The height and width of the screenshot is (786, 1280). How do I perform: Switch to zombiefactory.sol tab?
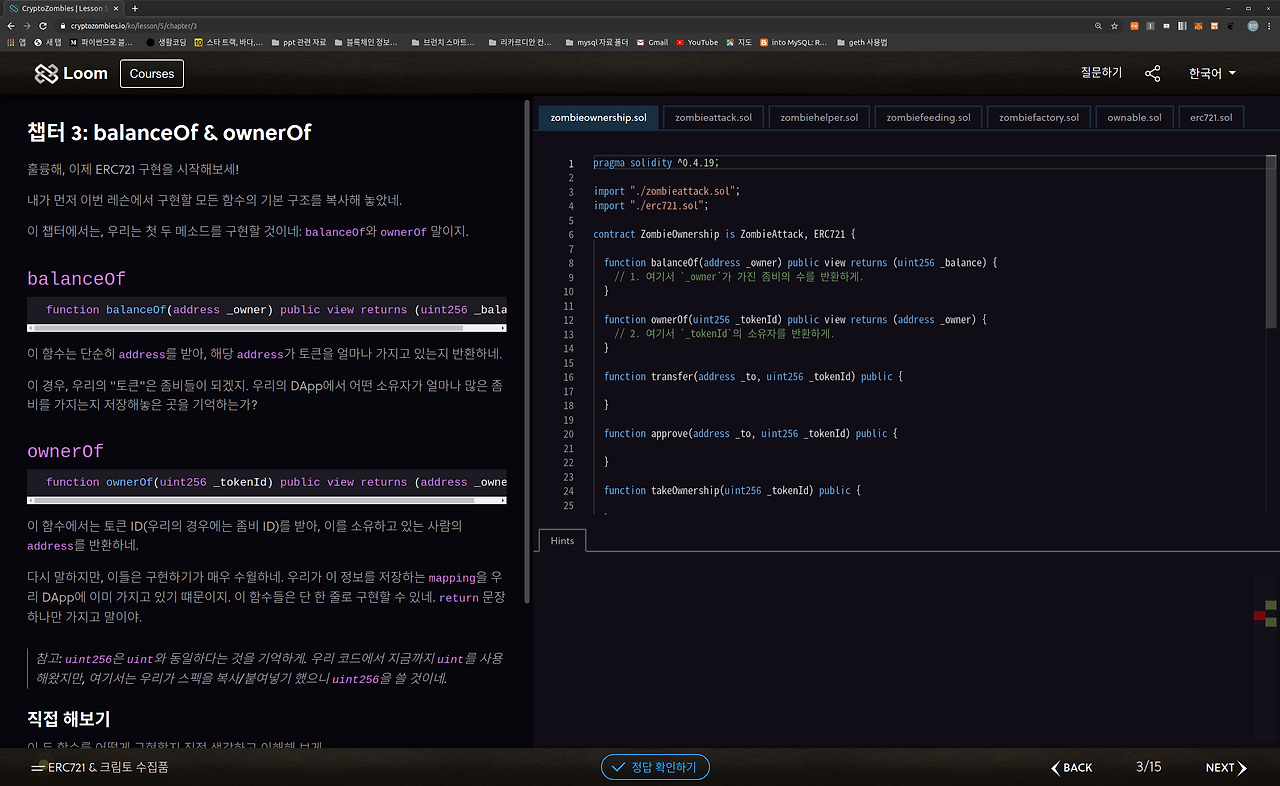(1039, 117)
